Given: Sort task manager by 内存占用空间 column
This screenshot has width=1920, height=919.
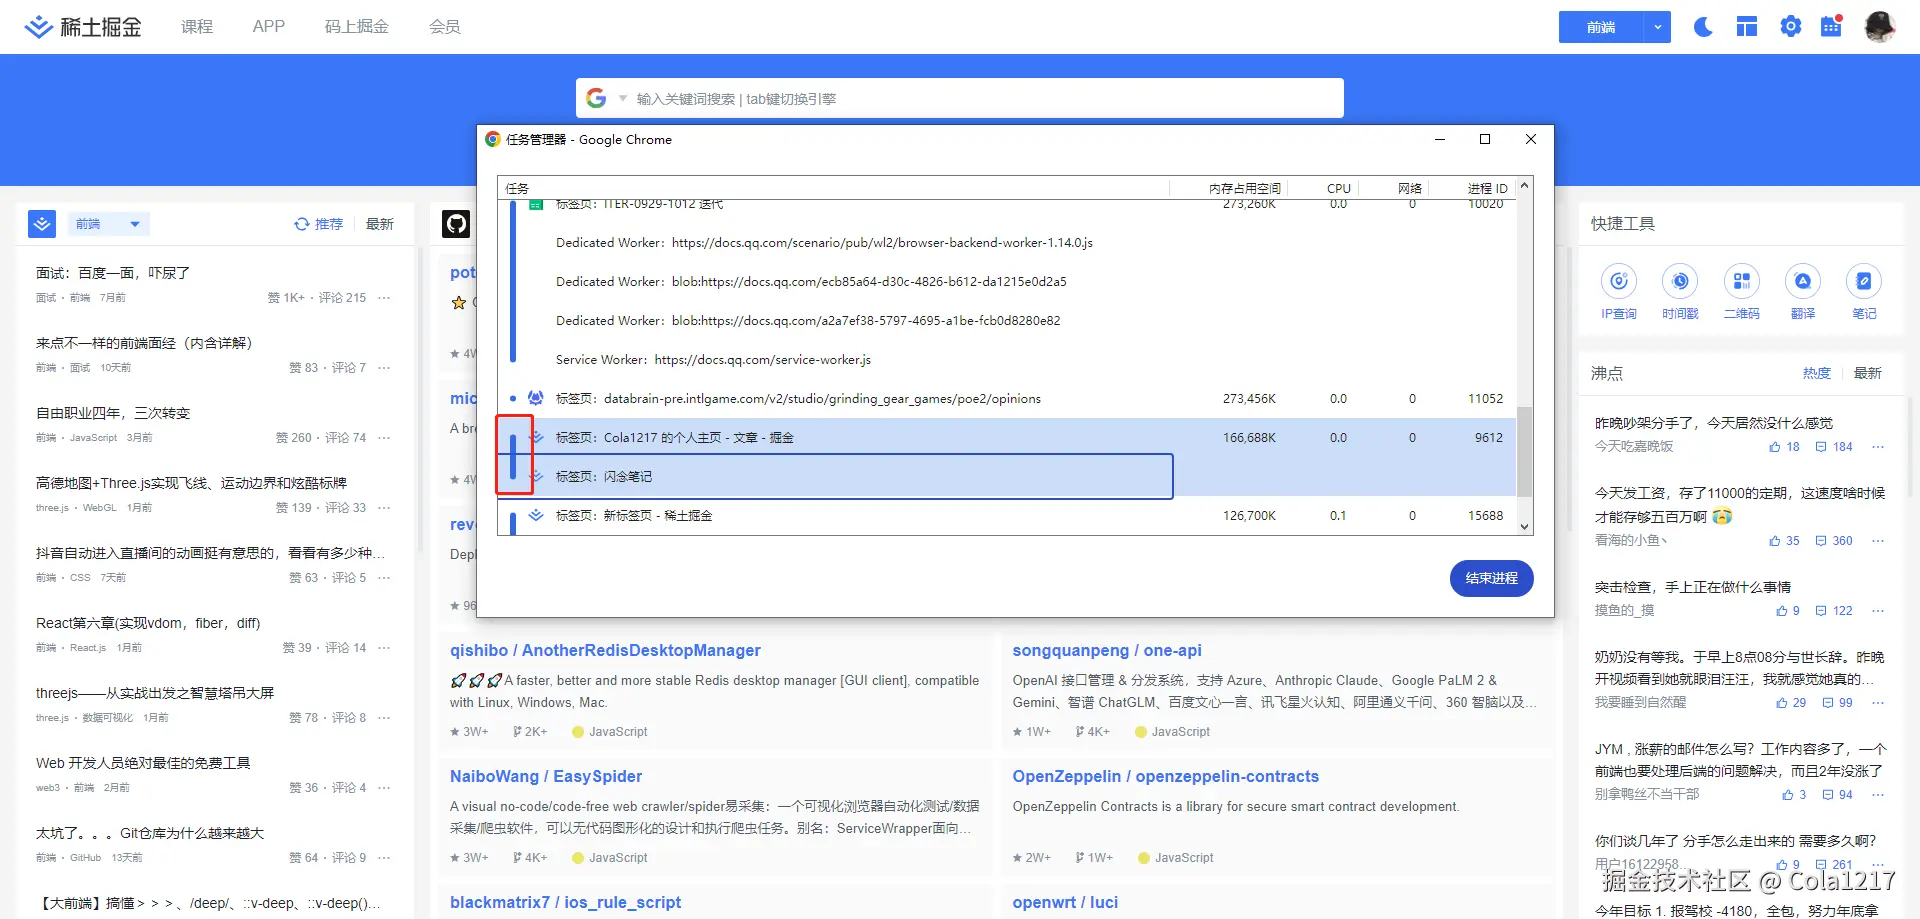Looking at the screenshot, I should [x=1243, y=188].
